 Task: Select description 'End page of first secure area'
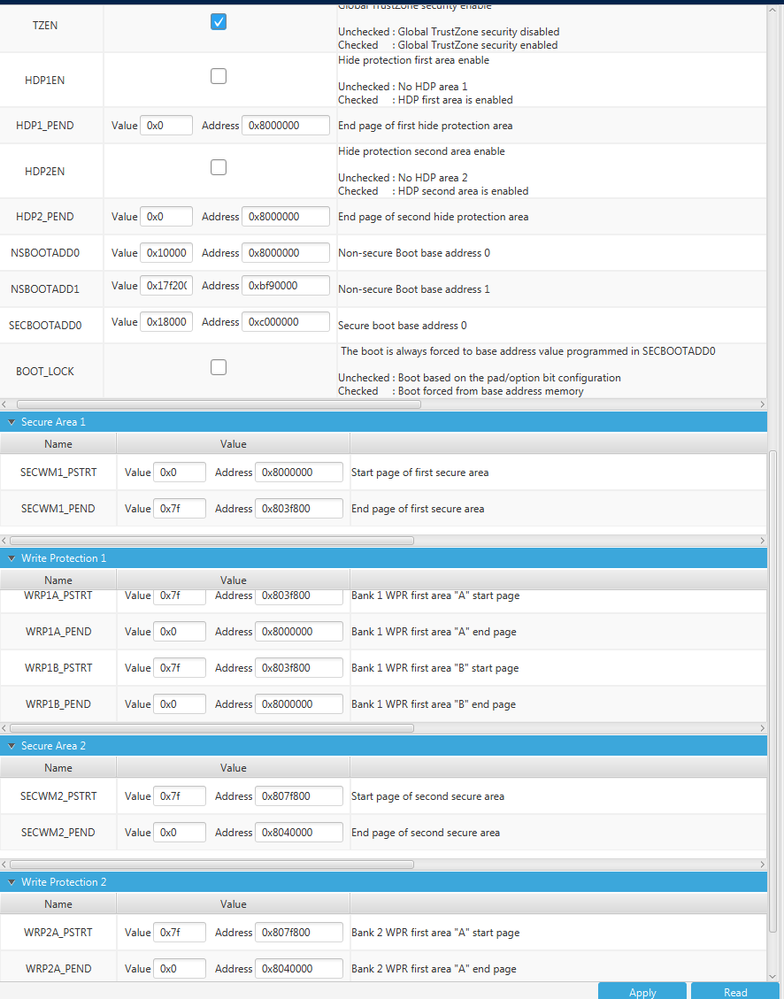[418, 509]
